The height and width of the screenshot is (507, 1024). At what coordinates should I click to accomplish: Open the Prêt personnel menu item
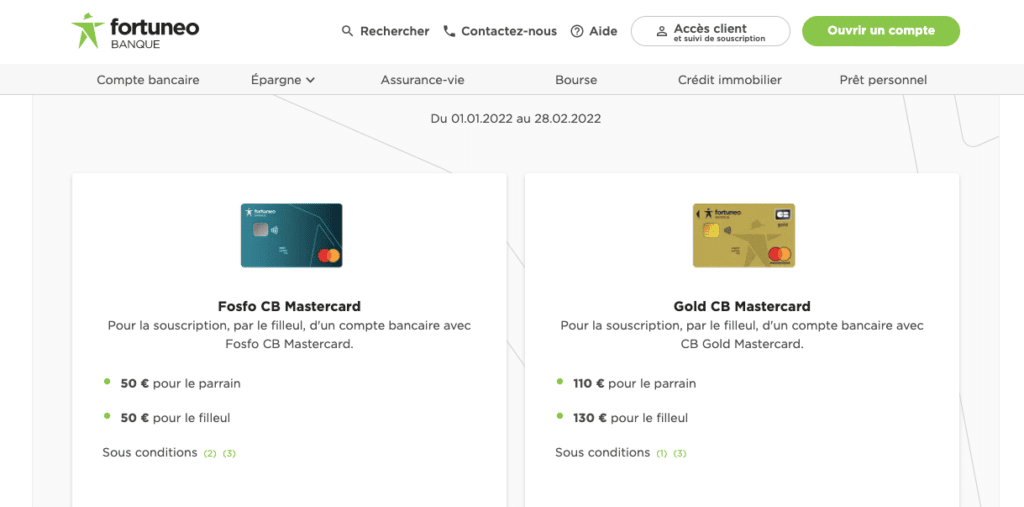coord(883,80)
